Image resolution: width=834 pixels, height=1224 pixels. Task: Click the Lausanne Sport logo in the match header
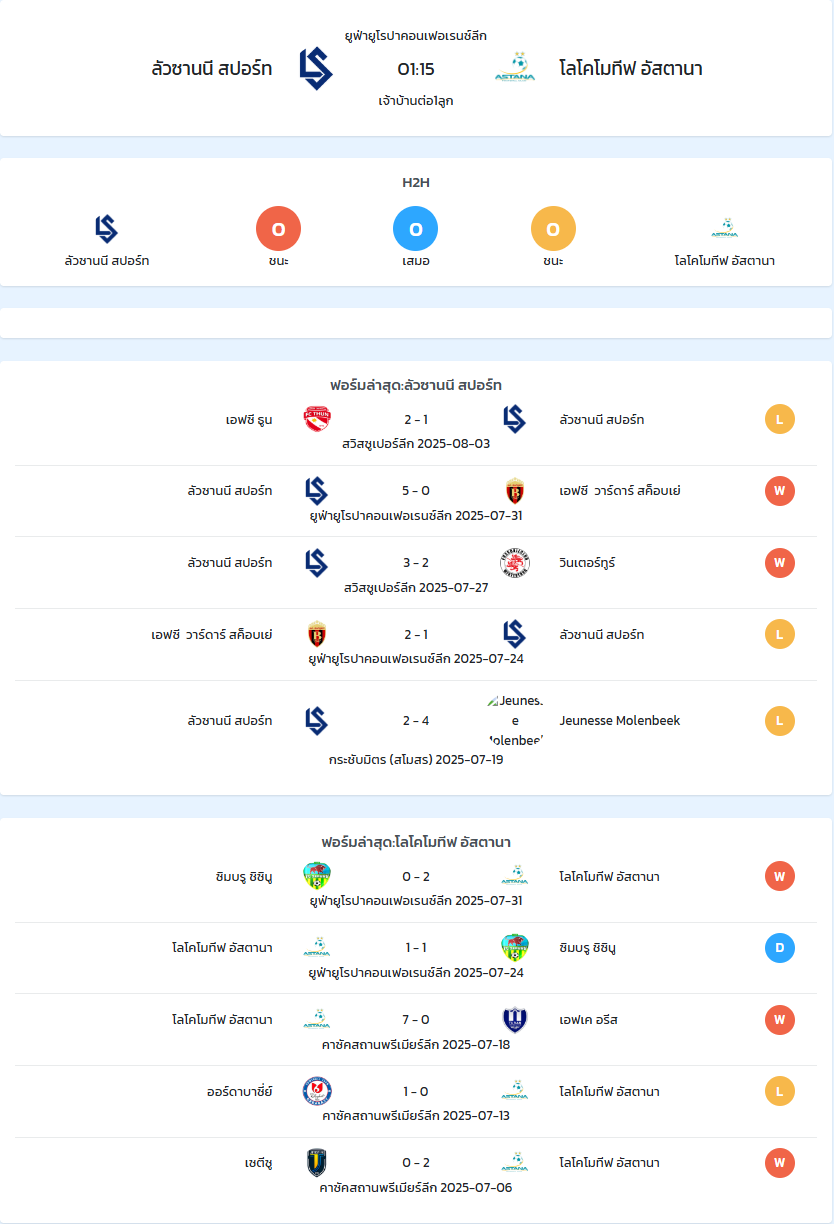coord(316,69)
